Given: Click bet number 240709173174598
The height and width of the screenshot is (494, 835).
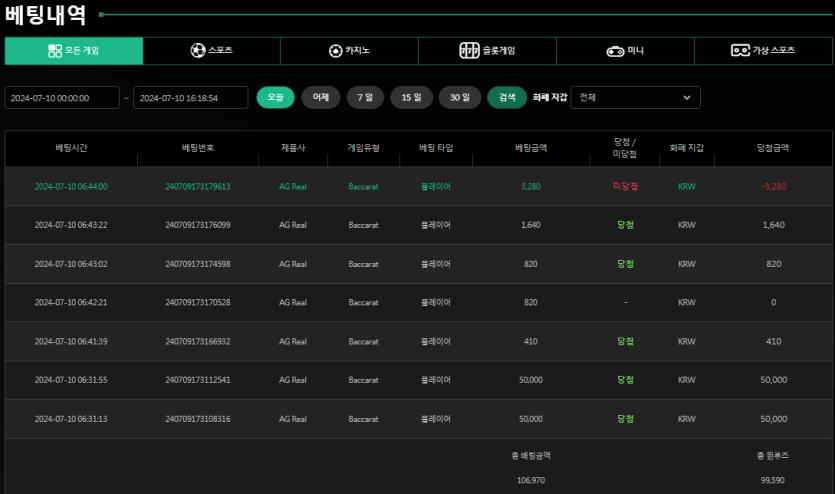Looking at the screenshot, I should tap(198, 264).
